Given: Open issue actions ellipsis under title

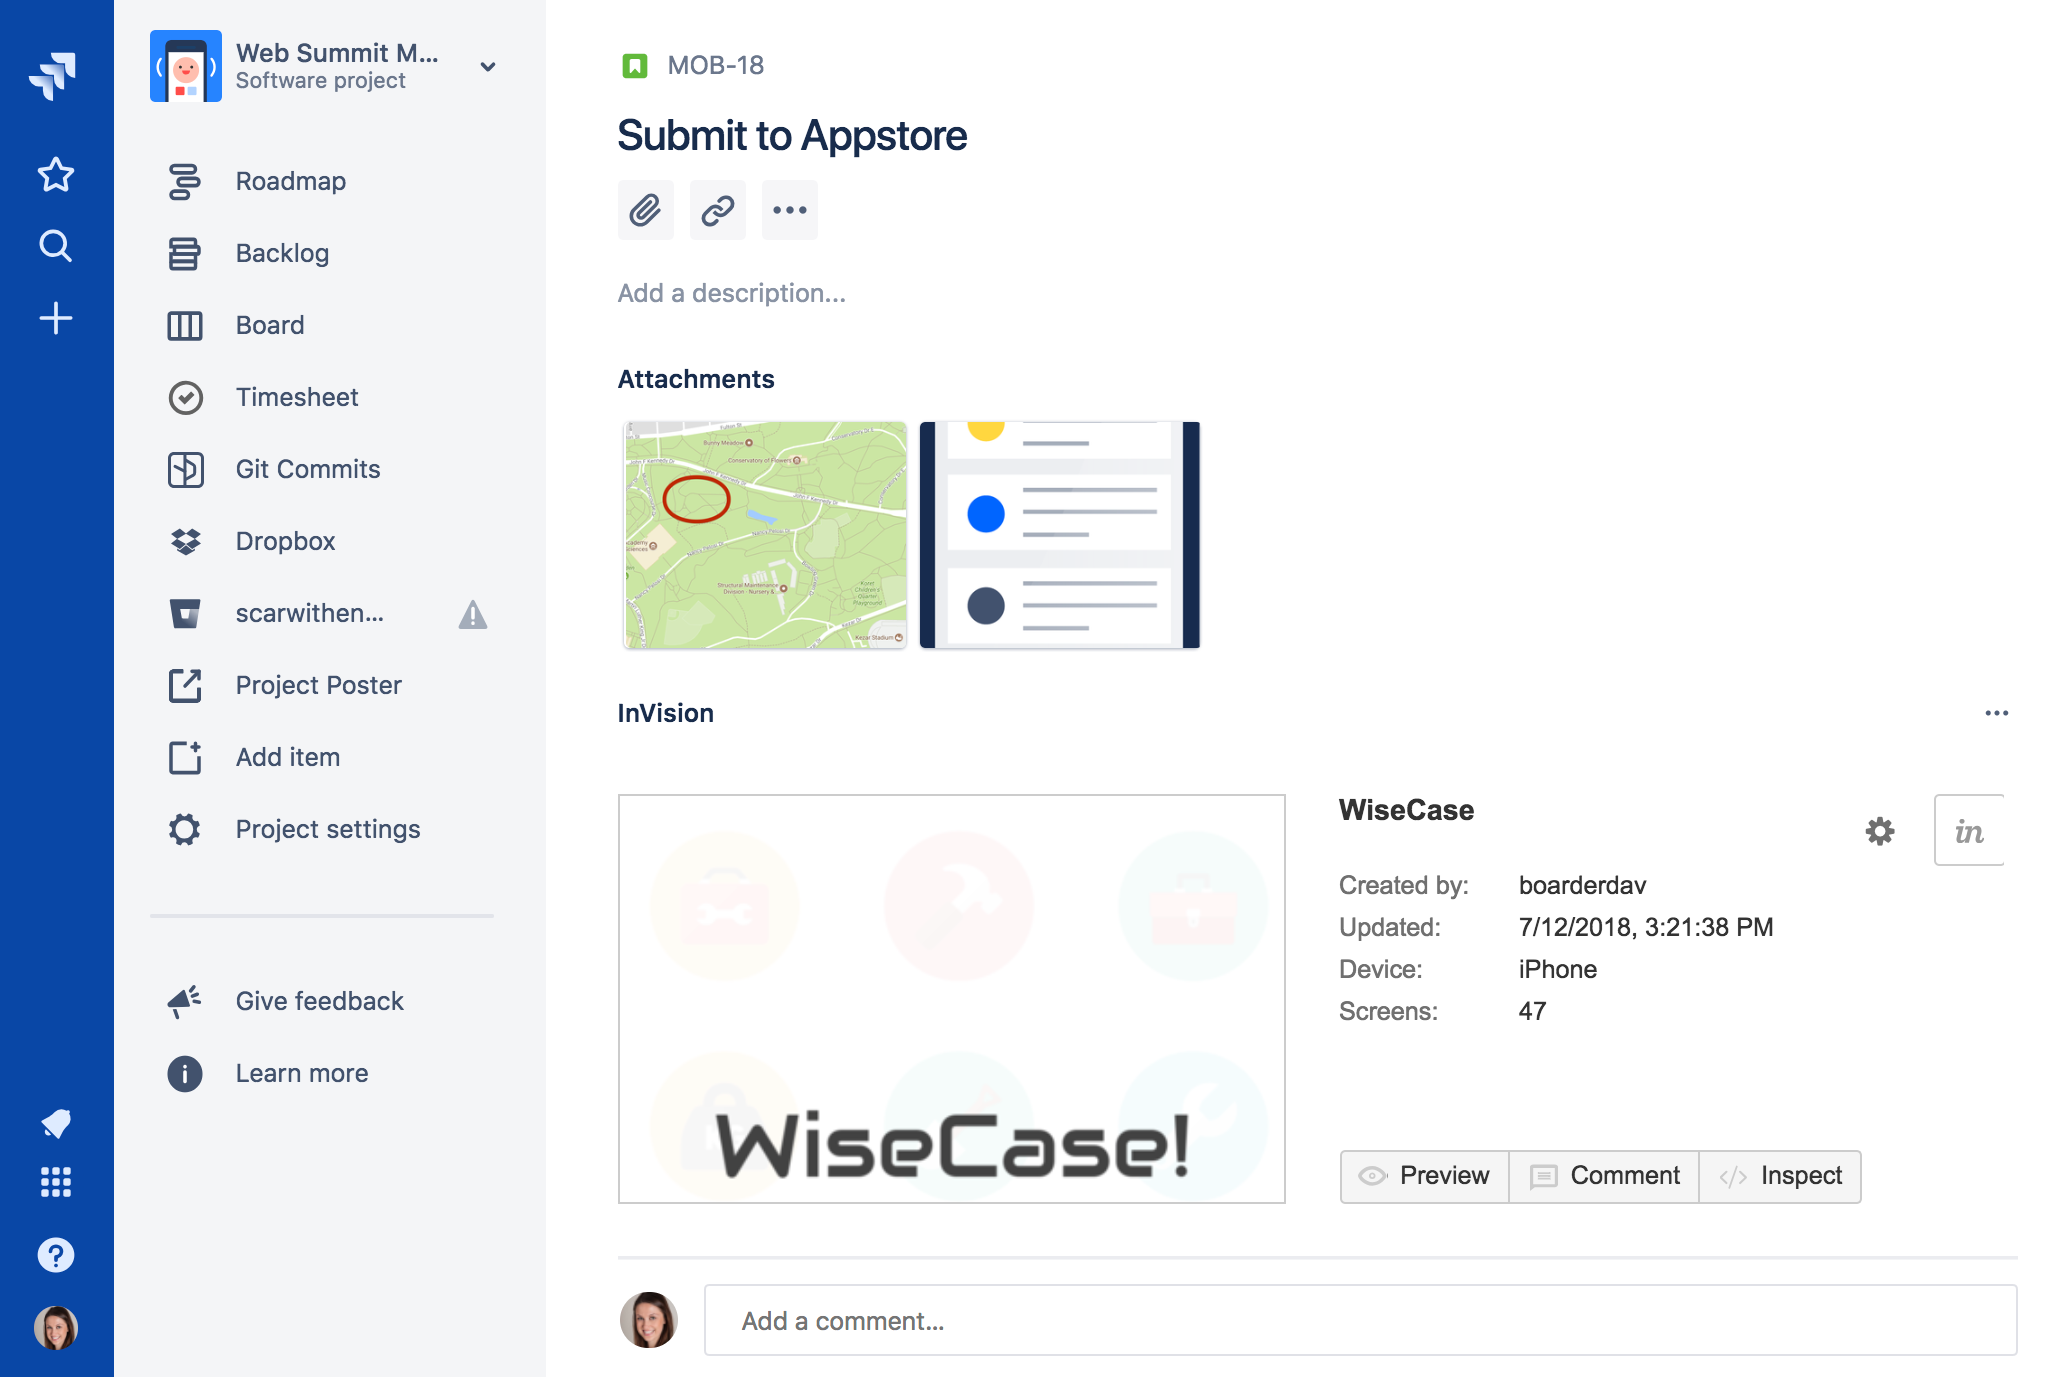Looking at the screenshot, I should point(790,210).
